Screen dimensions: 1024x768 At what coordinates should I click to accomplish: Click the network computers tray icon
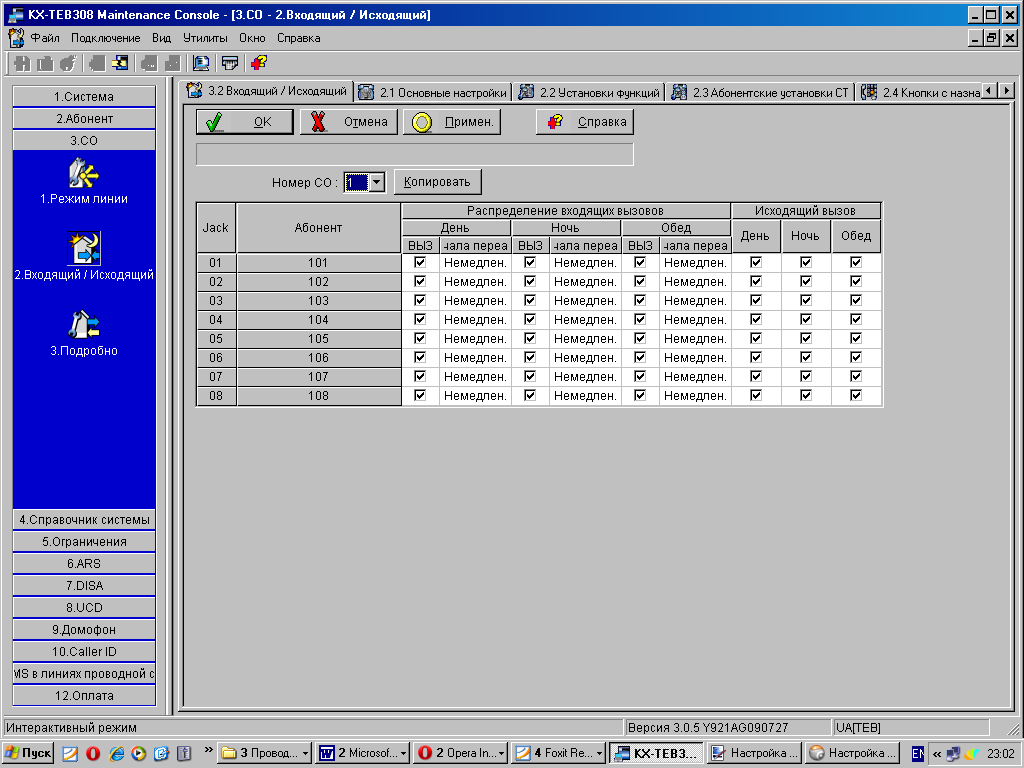click(954, 754)
